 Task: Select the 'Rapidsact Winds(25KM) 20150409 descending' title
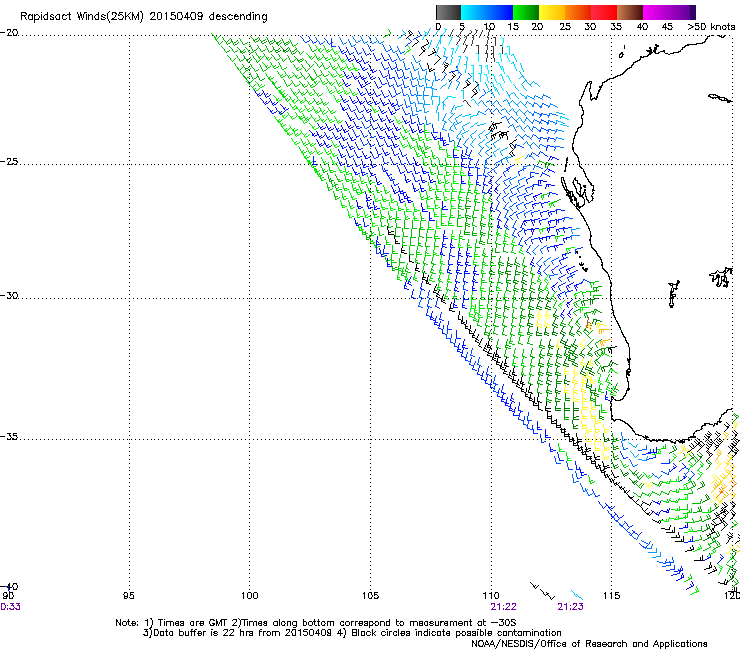click(x=143, y=17)
